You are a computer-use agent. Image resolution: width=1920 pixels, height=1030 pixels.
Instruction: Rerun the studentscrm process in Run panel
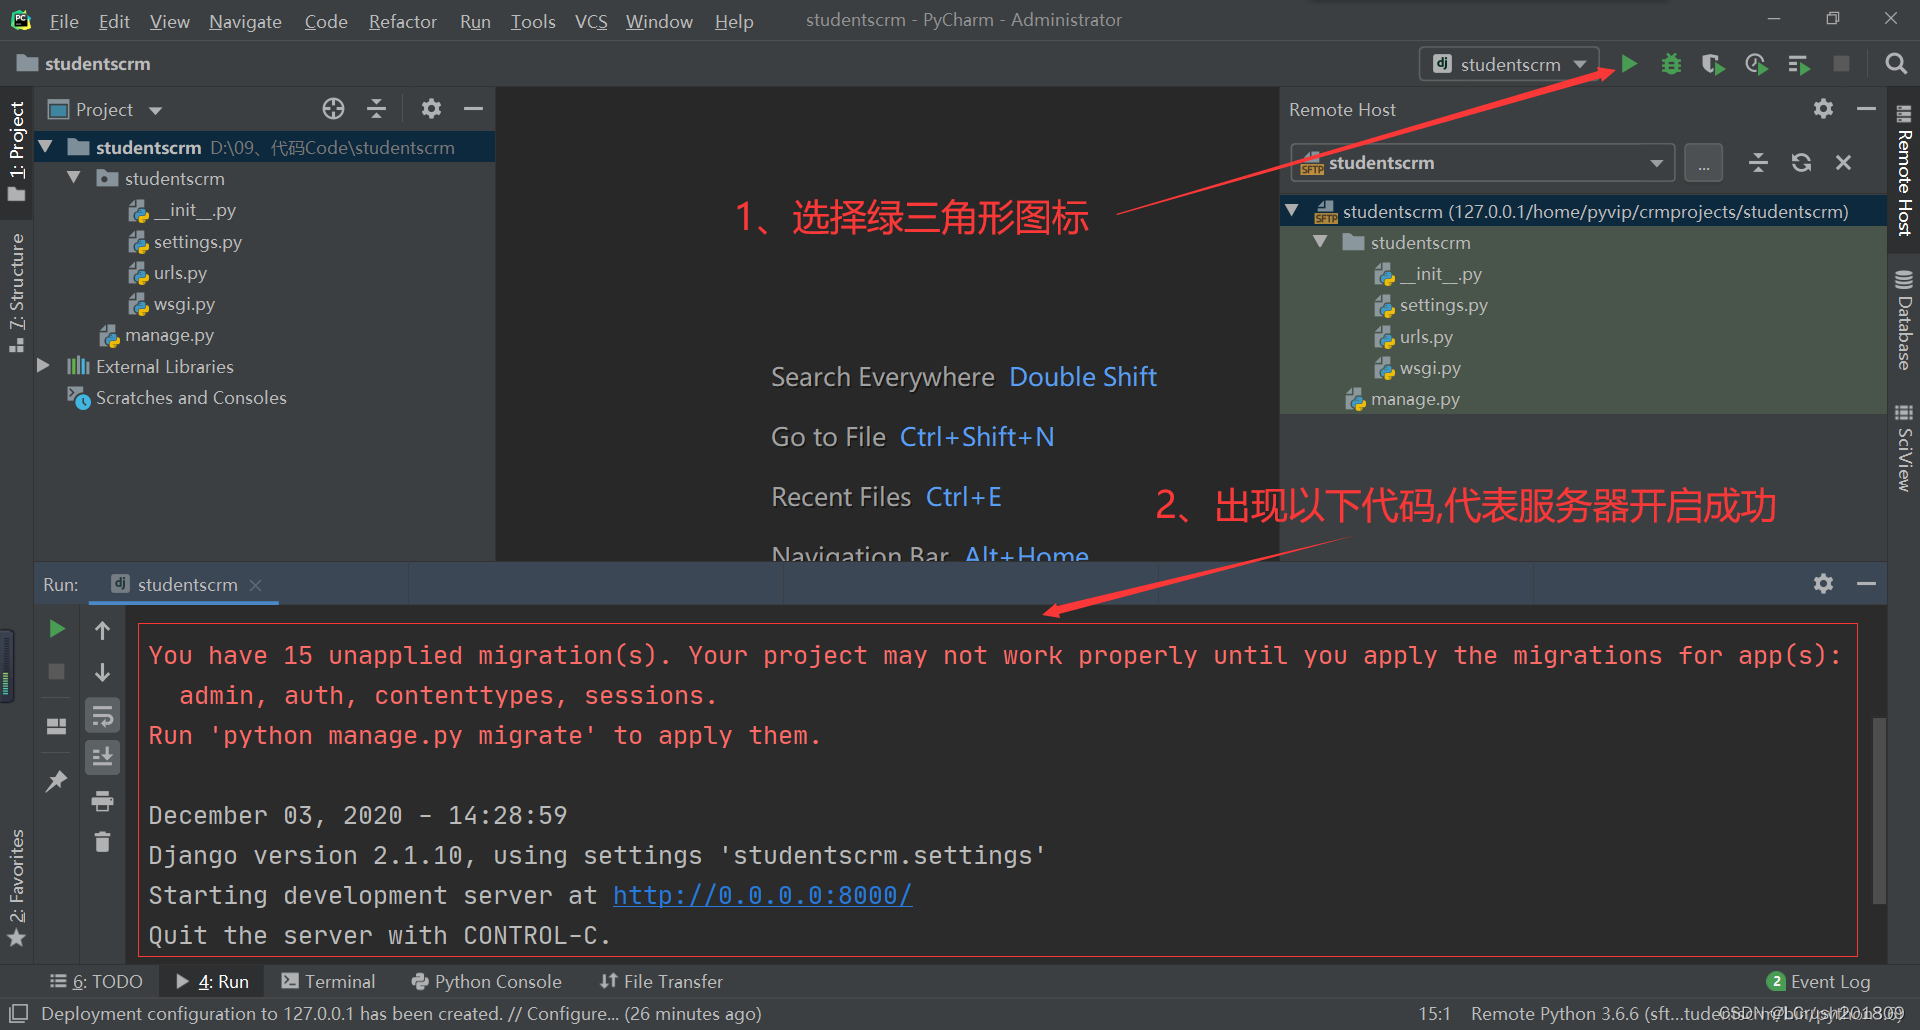[x=56, y=628]
